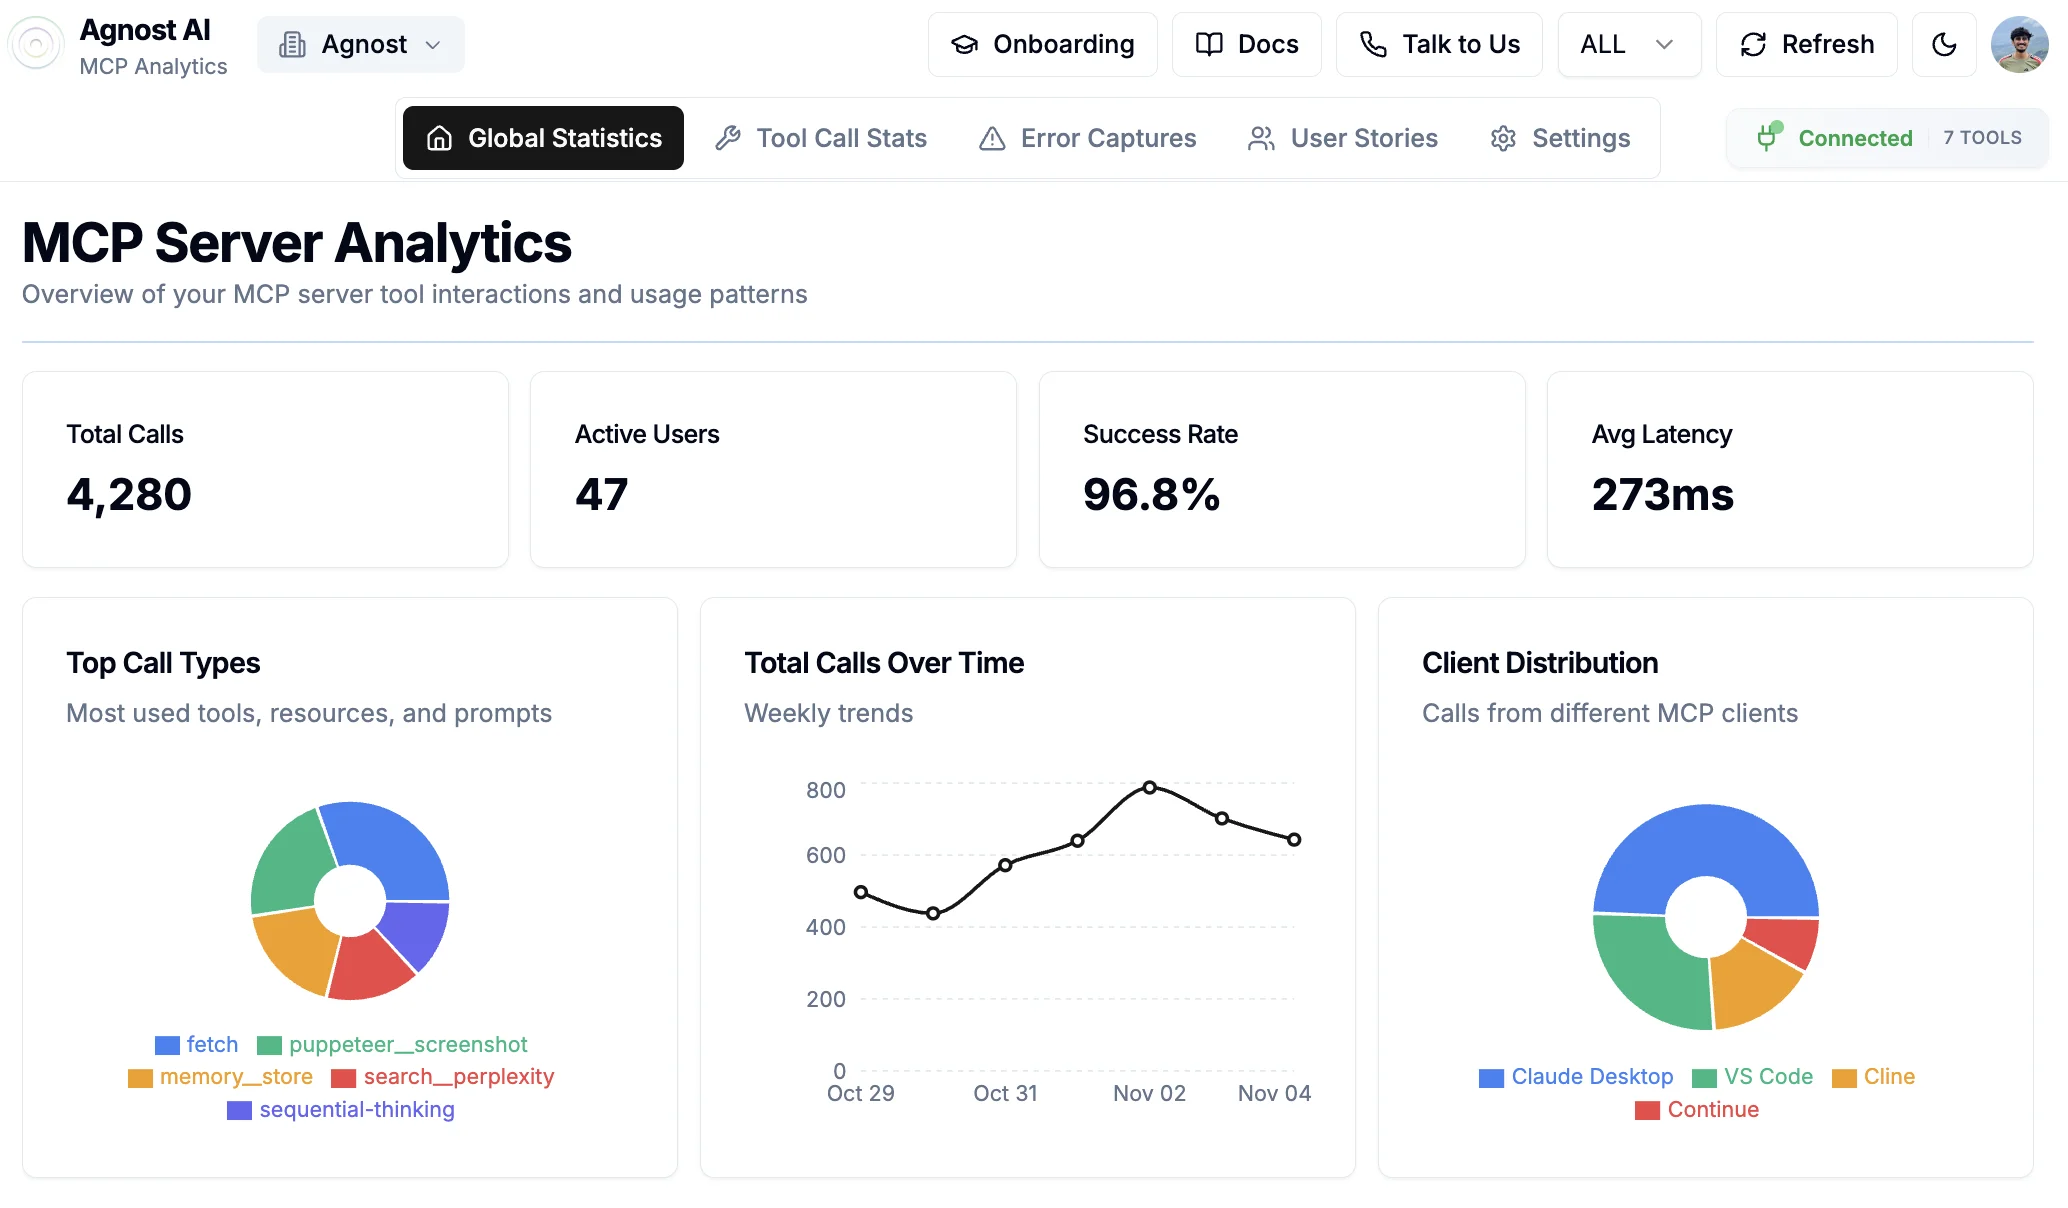Click the Agnost AI circular logo
Viewport: 2068px width, 1208px height.
36,45
